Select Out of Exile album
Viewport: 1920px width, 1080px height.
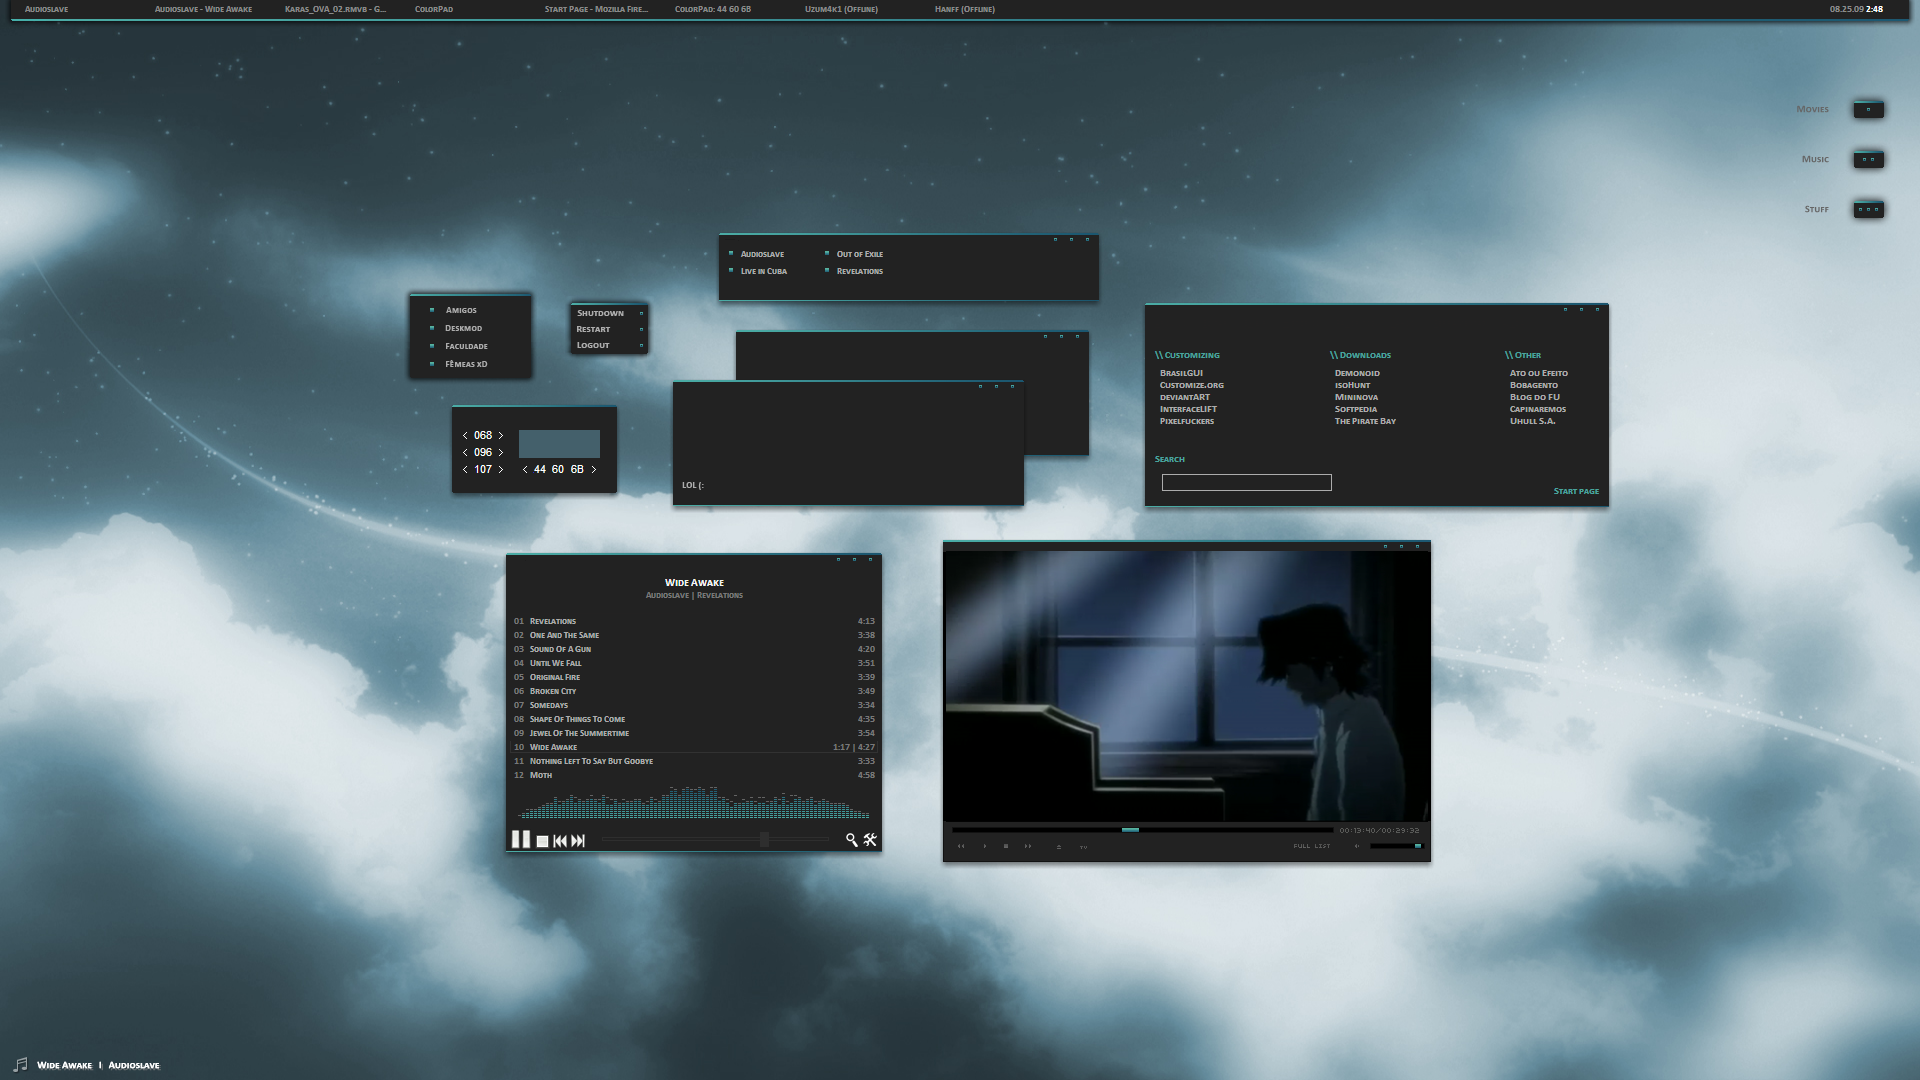[860, 254]
